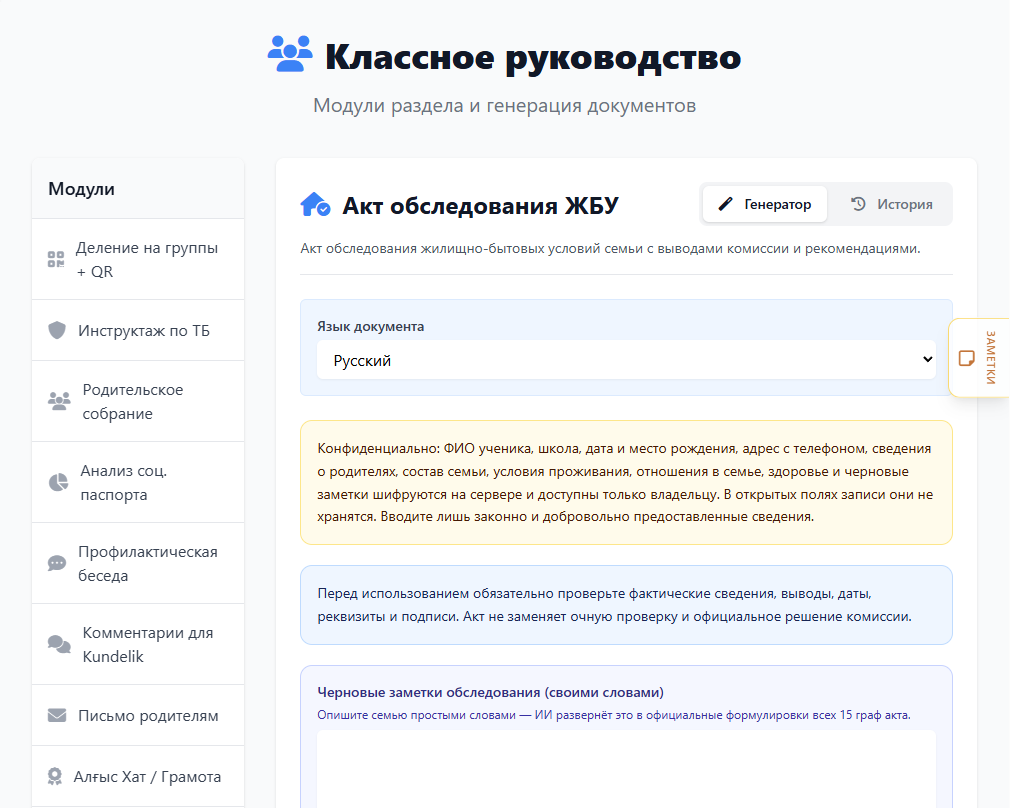Open the Алғыс Хат / Грамота module
Image resolution: width=1010 pixels, height=808 pixels.
pyautogui.click(x=138, y=776)
